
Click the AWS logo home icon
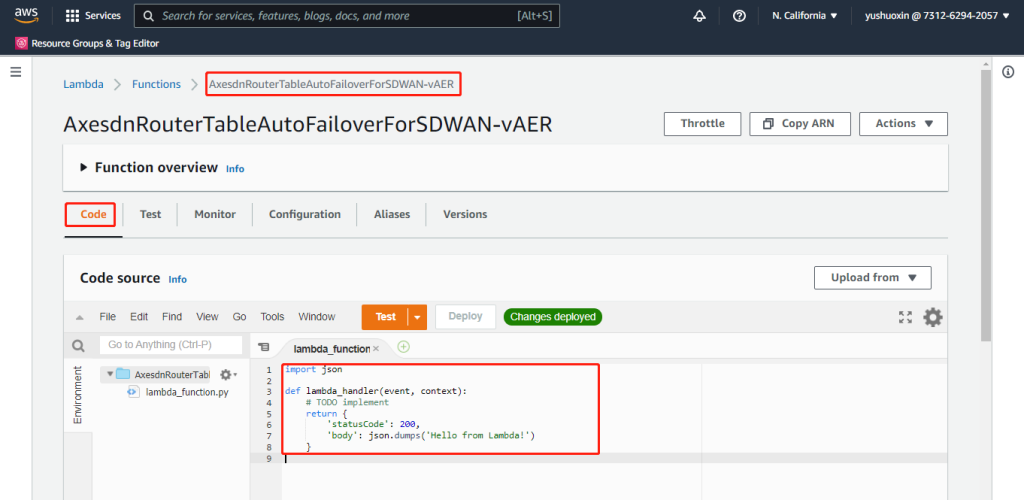click(26, 15)
